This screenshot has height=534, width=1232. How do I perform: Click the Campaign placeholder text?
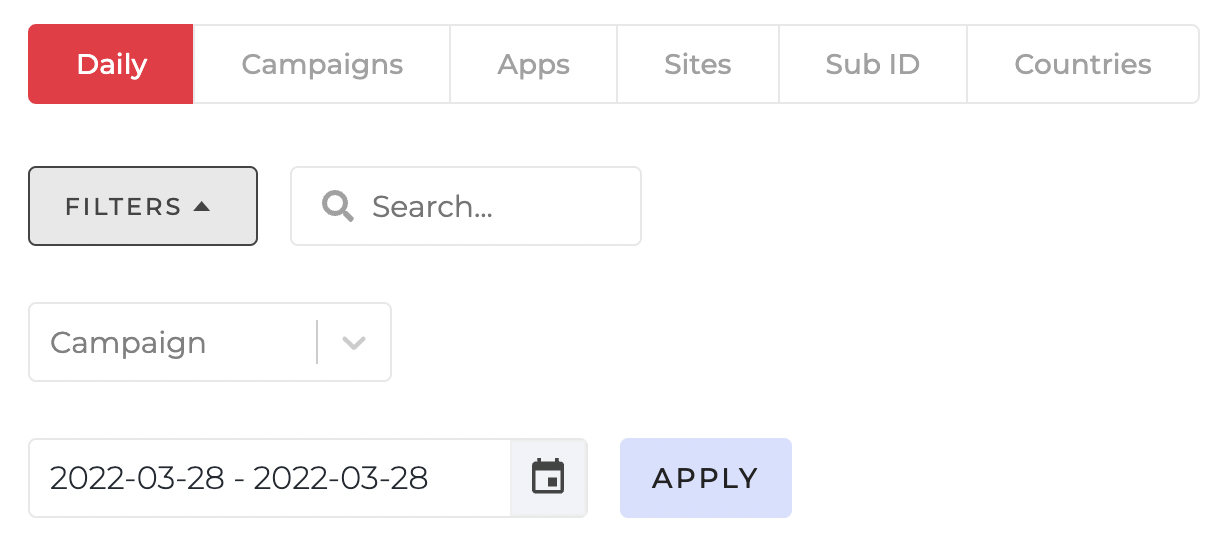pos(128,343)
